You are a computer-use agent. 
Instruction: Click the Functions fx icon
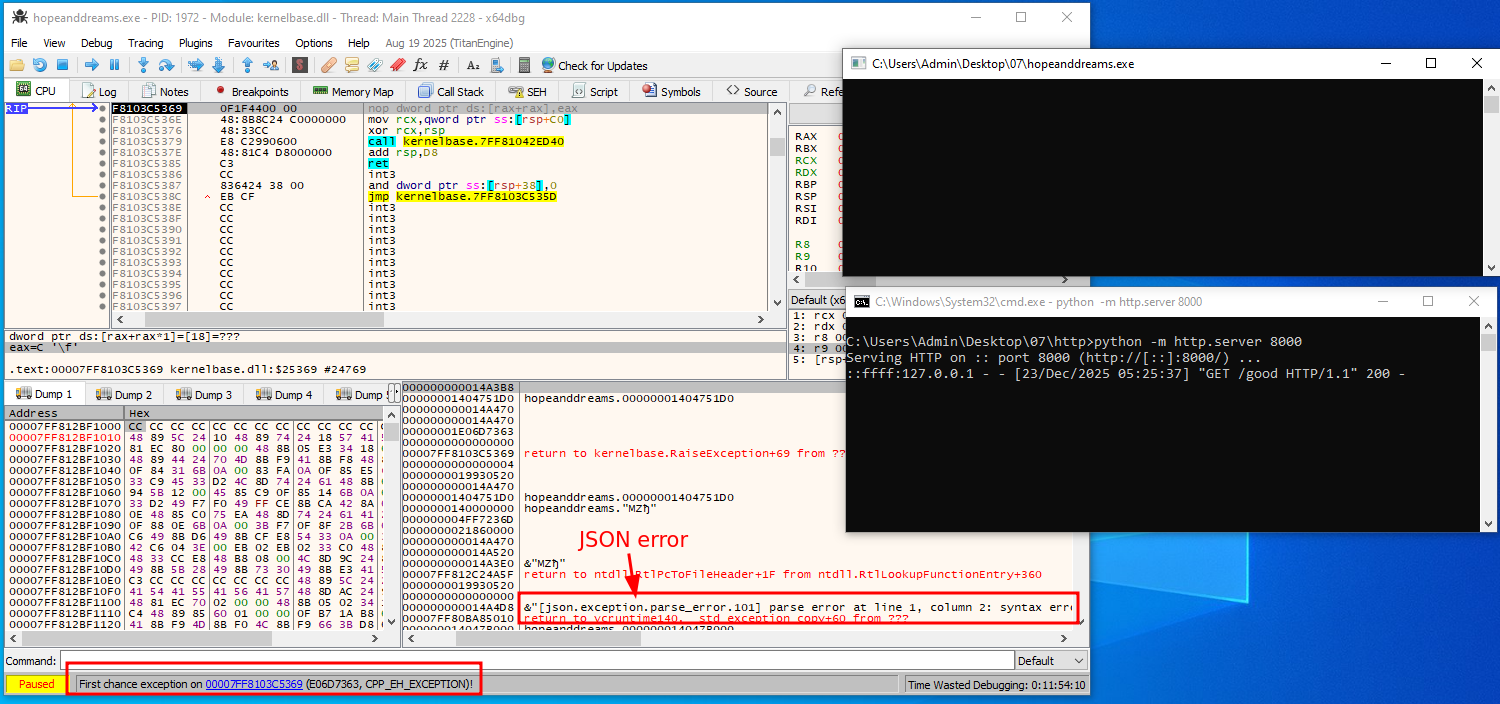420,65
